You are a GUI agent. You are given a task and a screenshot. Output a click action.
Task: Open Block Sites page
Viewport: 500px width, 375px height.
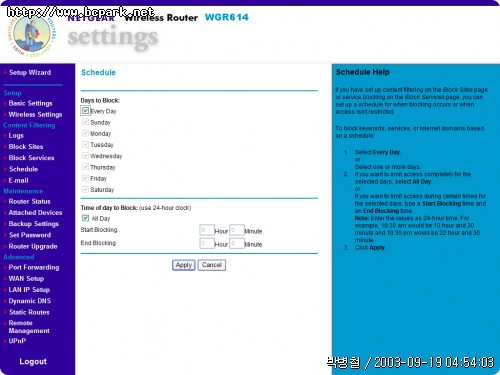[26, 147]
